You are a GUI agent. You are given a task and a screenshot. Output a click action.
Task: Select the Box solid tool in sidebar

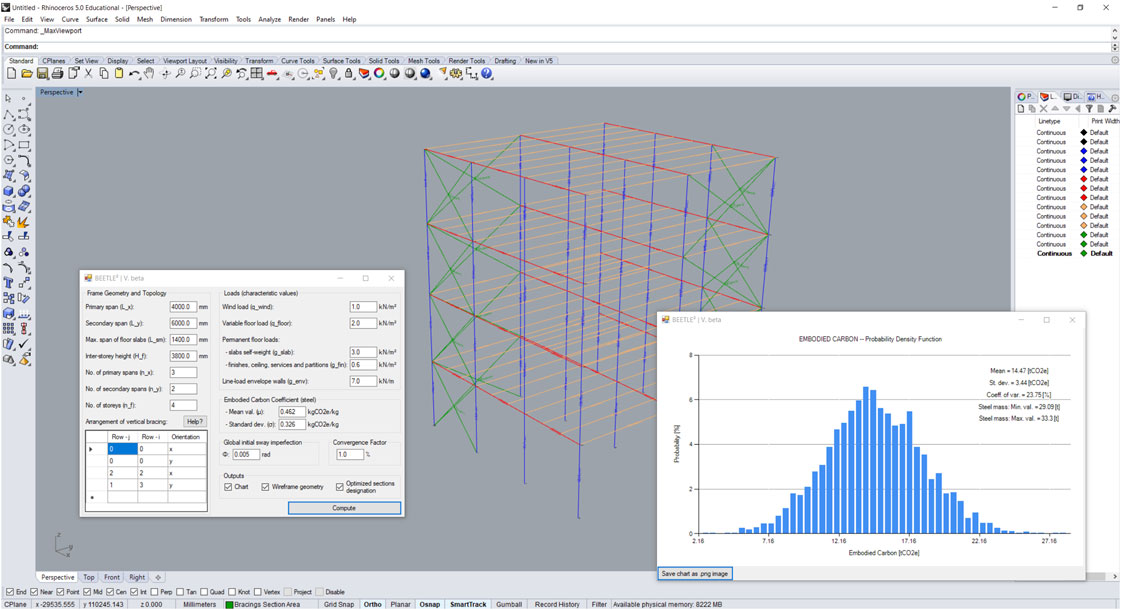point(9,191)
